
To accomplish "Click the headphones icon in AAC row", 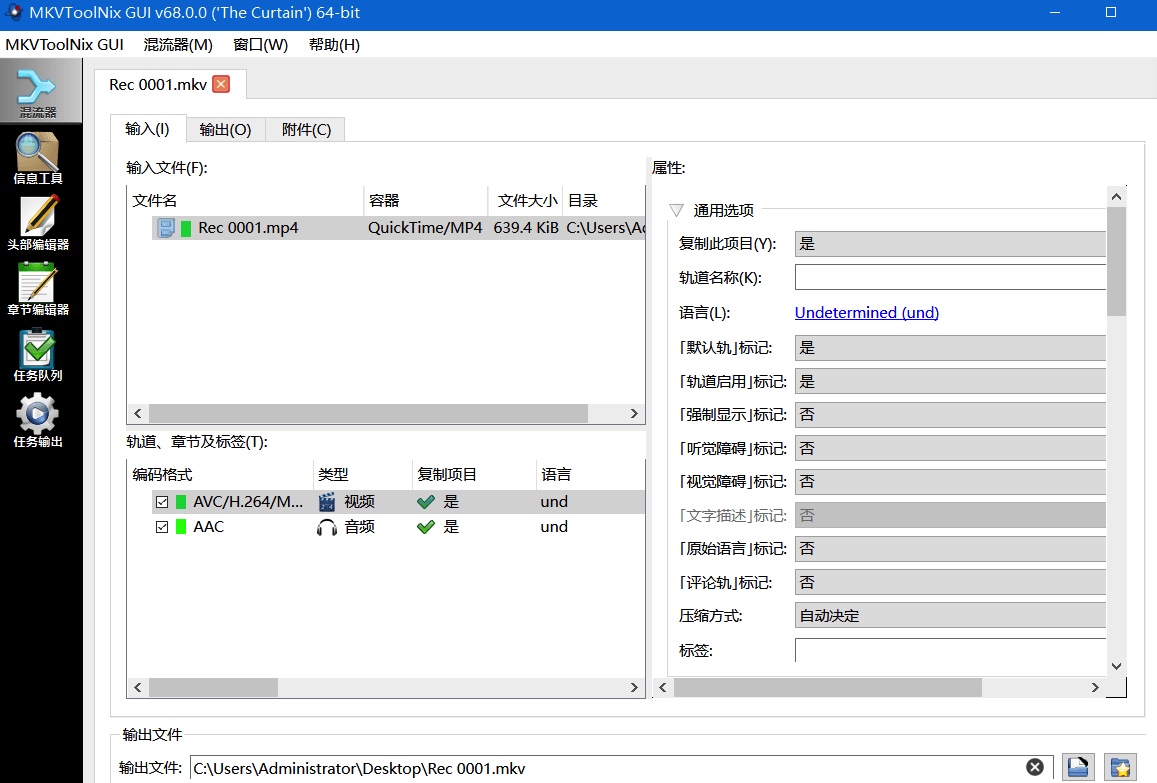I will click(x=327, y=527).
